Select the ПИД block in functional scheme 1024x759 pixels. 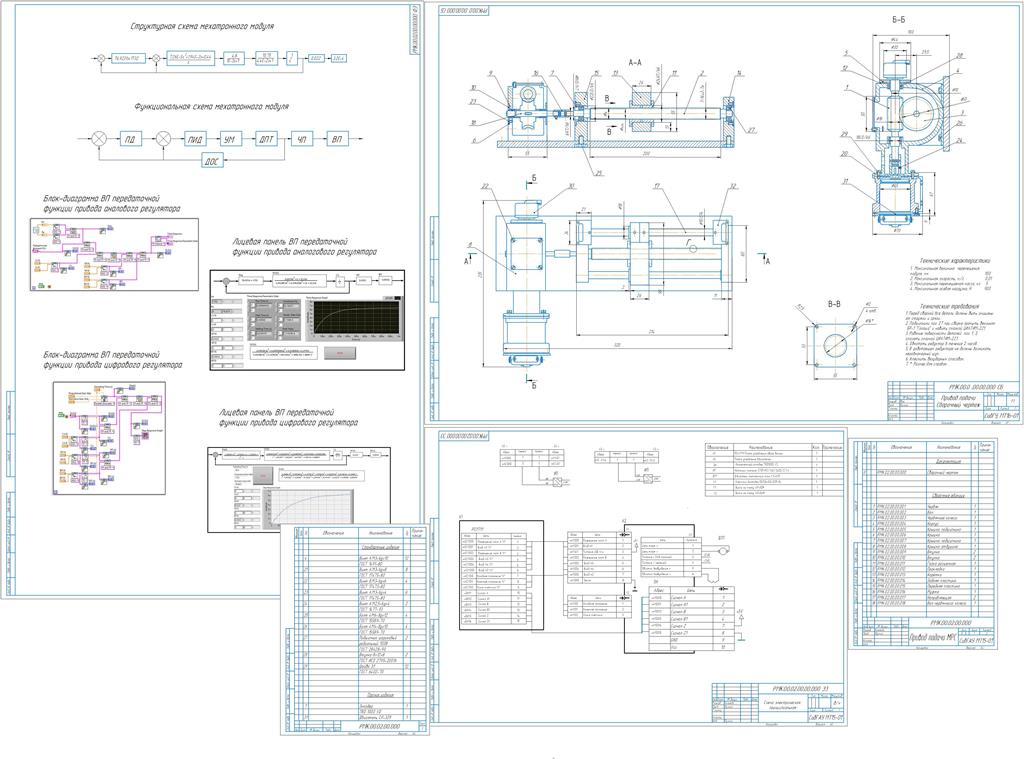pyautogui.click(x=195, y=139)
